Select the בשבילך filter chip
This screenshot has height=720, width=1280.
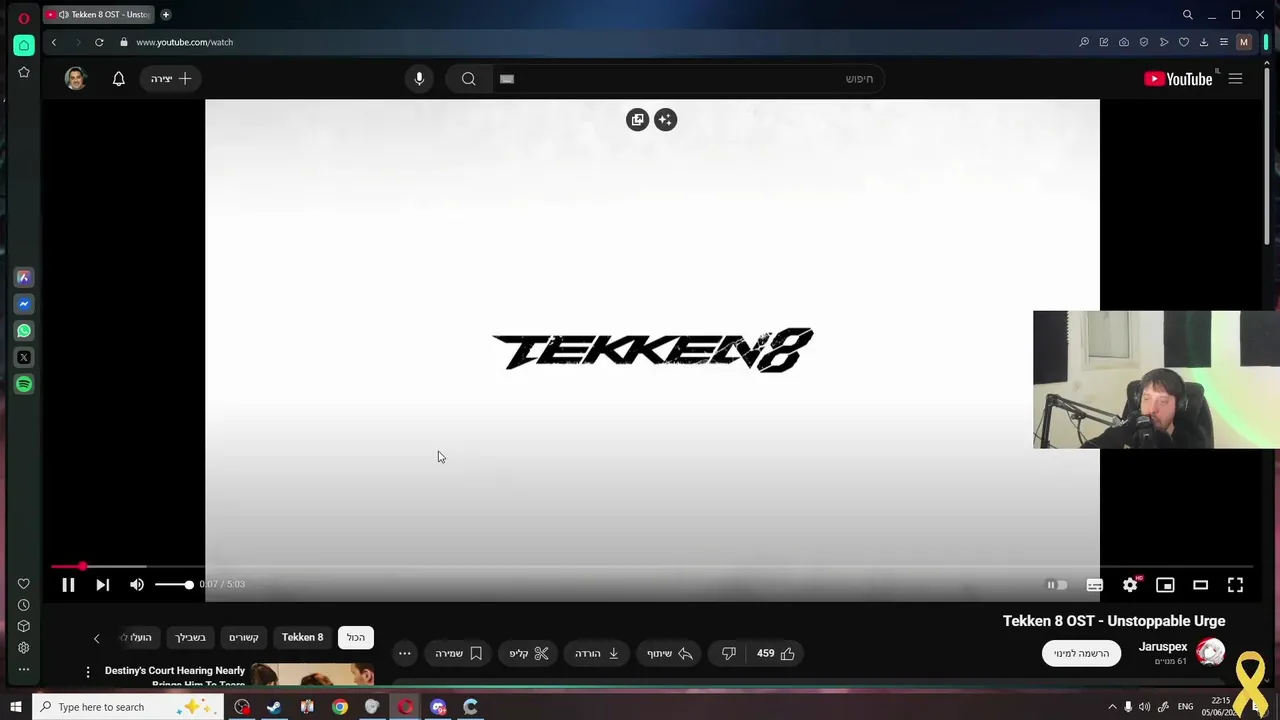(190, 637)
